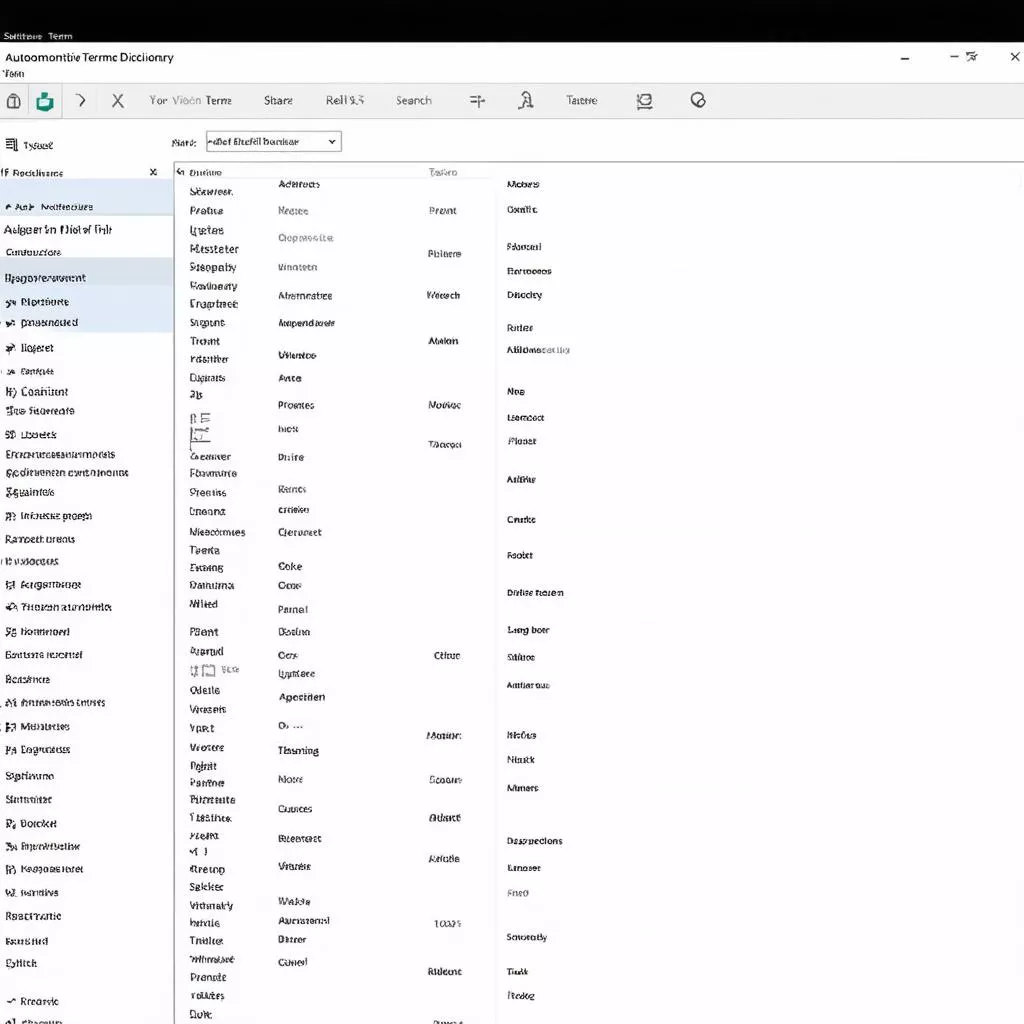Select the 'Lang boer' entry in the right column
Screen dimensions: 1024x1024
tap(528, 631)
